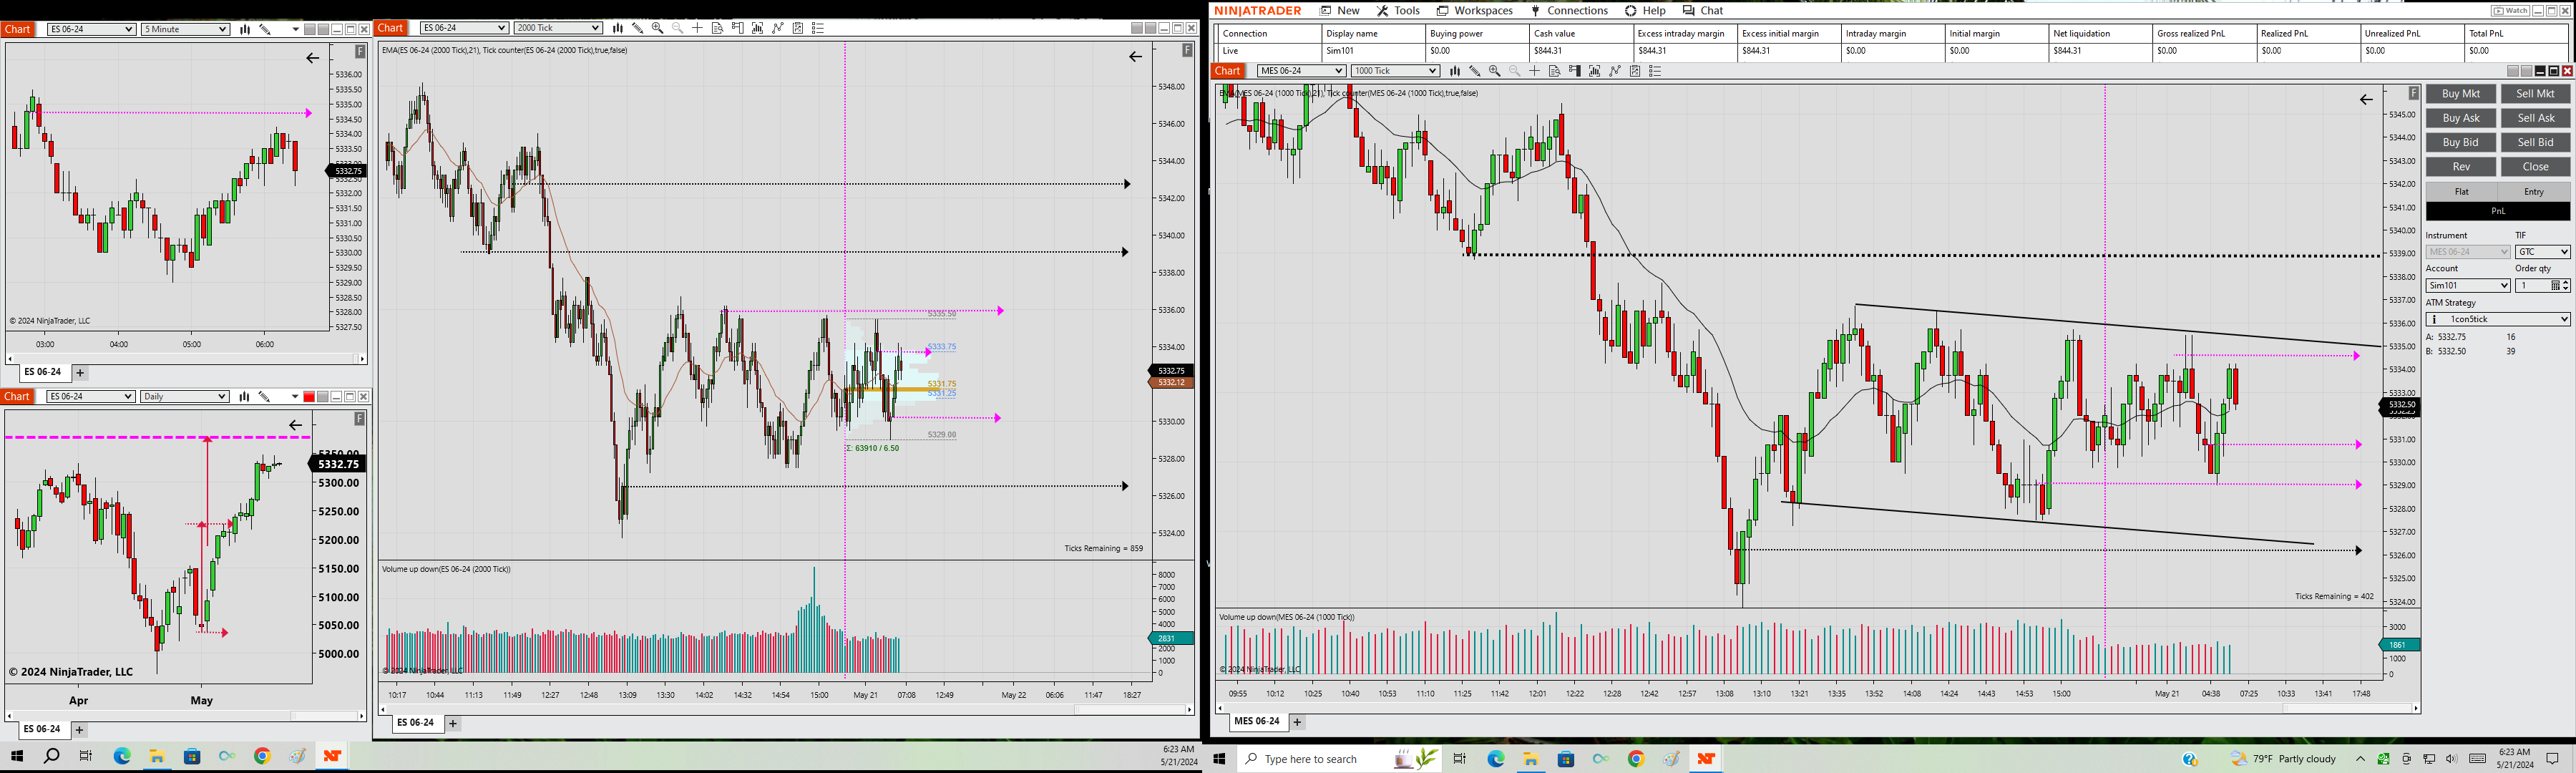The width and height of the screenshot is (2576, 773).
Task: Open the Connections menu
Action: pos(1569,11)
